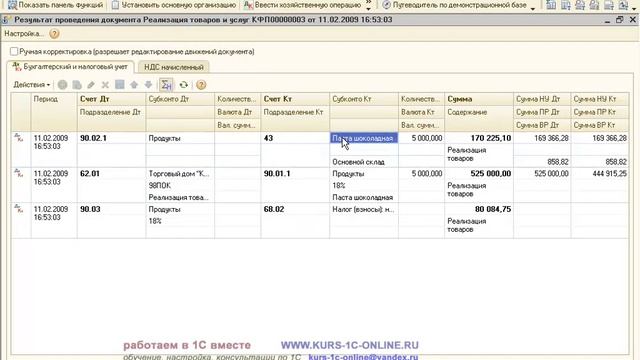This screenshot has height=360, width=640.
Task: Select the debit account cell '90.03'
Action: [x=111, y=209]
